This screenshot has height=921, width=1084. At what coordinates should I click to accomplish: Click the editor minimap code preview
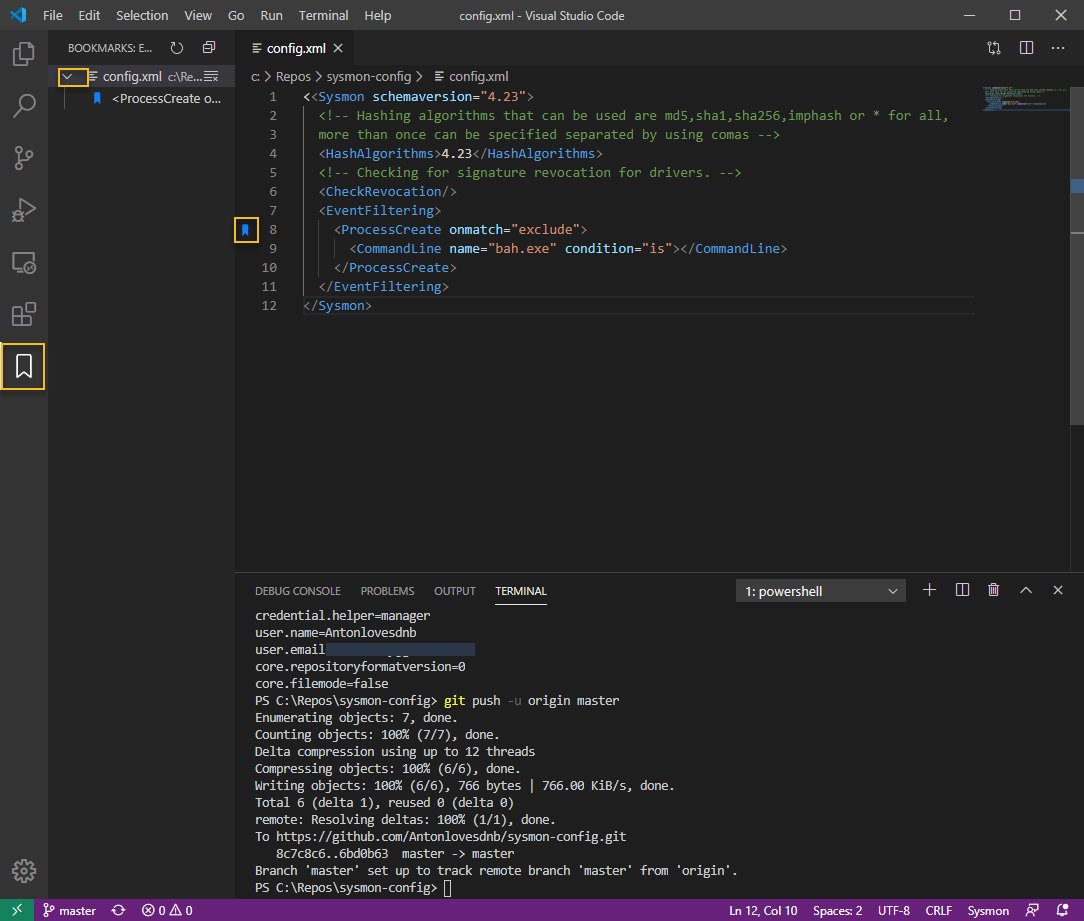1022,98
